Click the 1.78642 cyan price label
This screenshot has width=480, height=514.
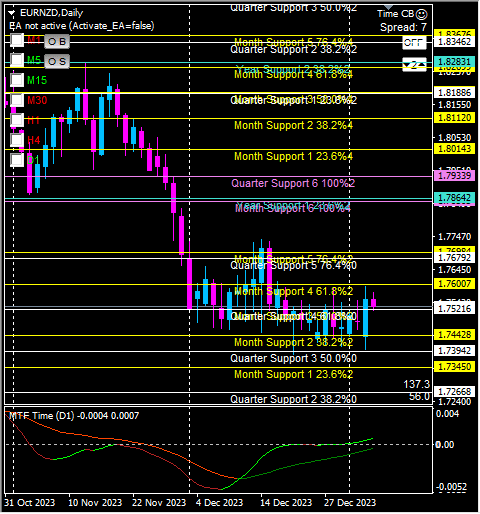[454, 198]
